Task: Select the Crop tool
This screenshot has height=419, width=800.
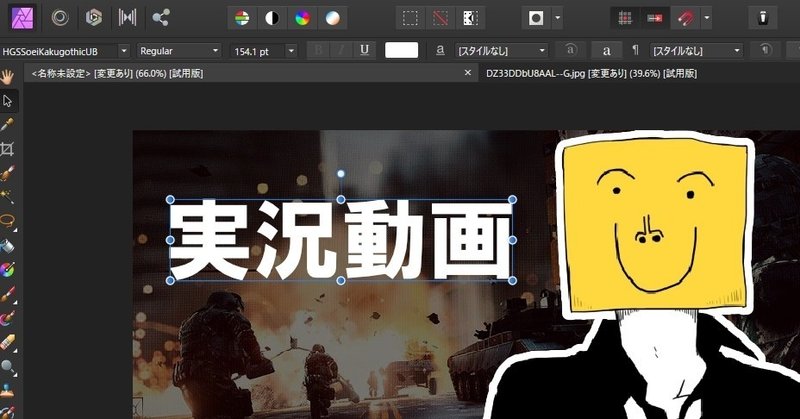Action: [x=7, y=149]
